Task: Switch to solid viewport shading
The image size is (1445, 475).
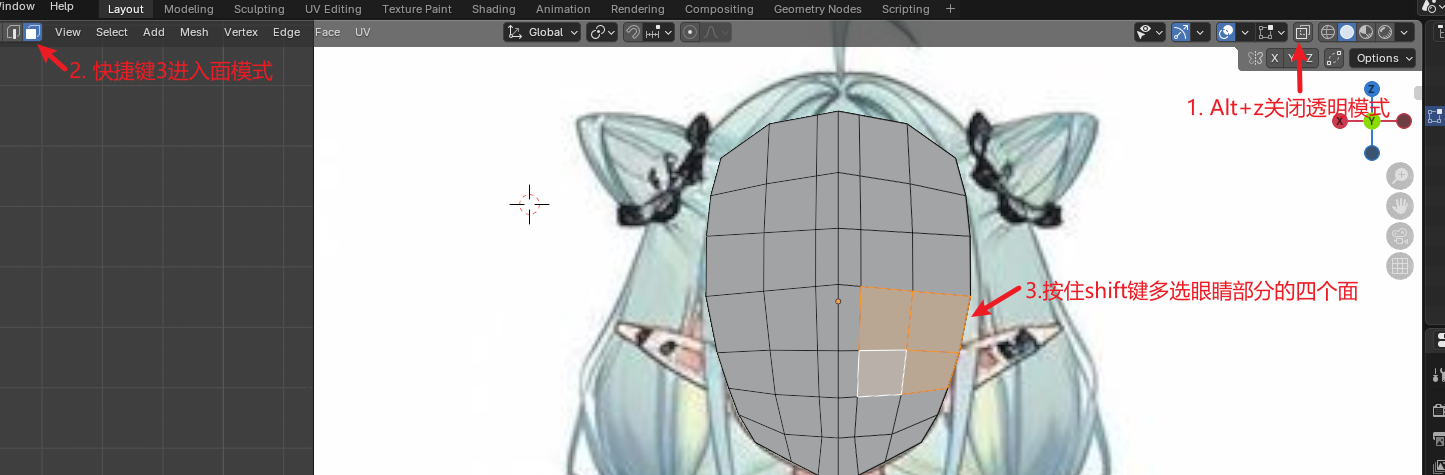Action: (1347, 32)
